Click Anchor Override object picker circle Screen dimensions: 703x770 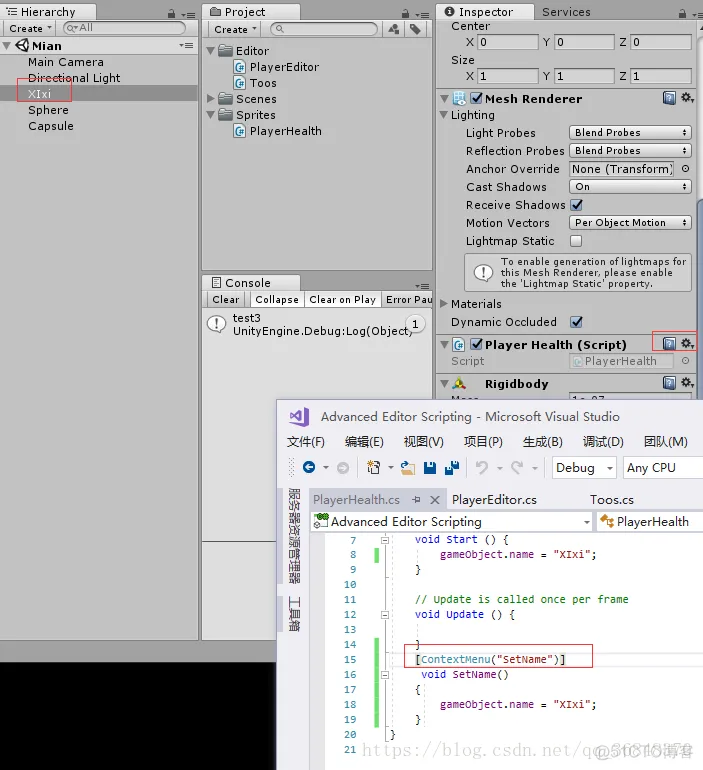tap(685, 169)
